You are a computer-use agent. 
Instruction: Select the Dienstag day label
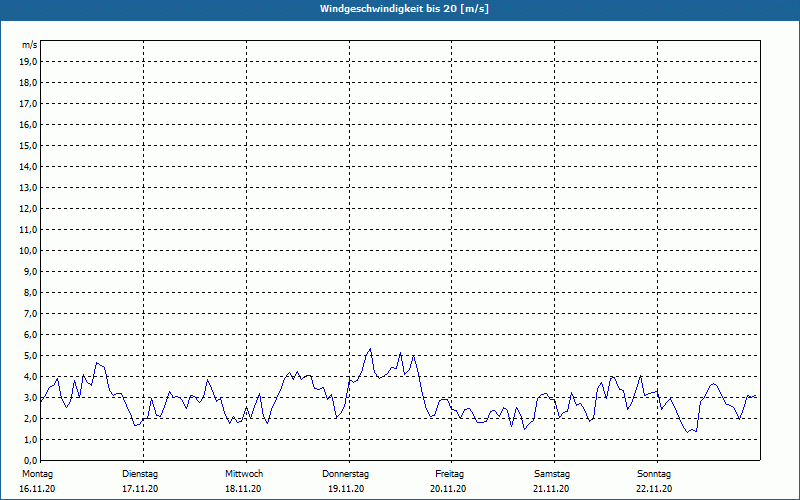click(x=140, y=473)
